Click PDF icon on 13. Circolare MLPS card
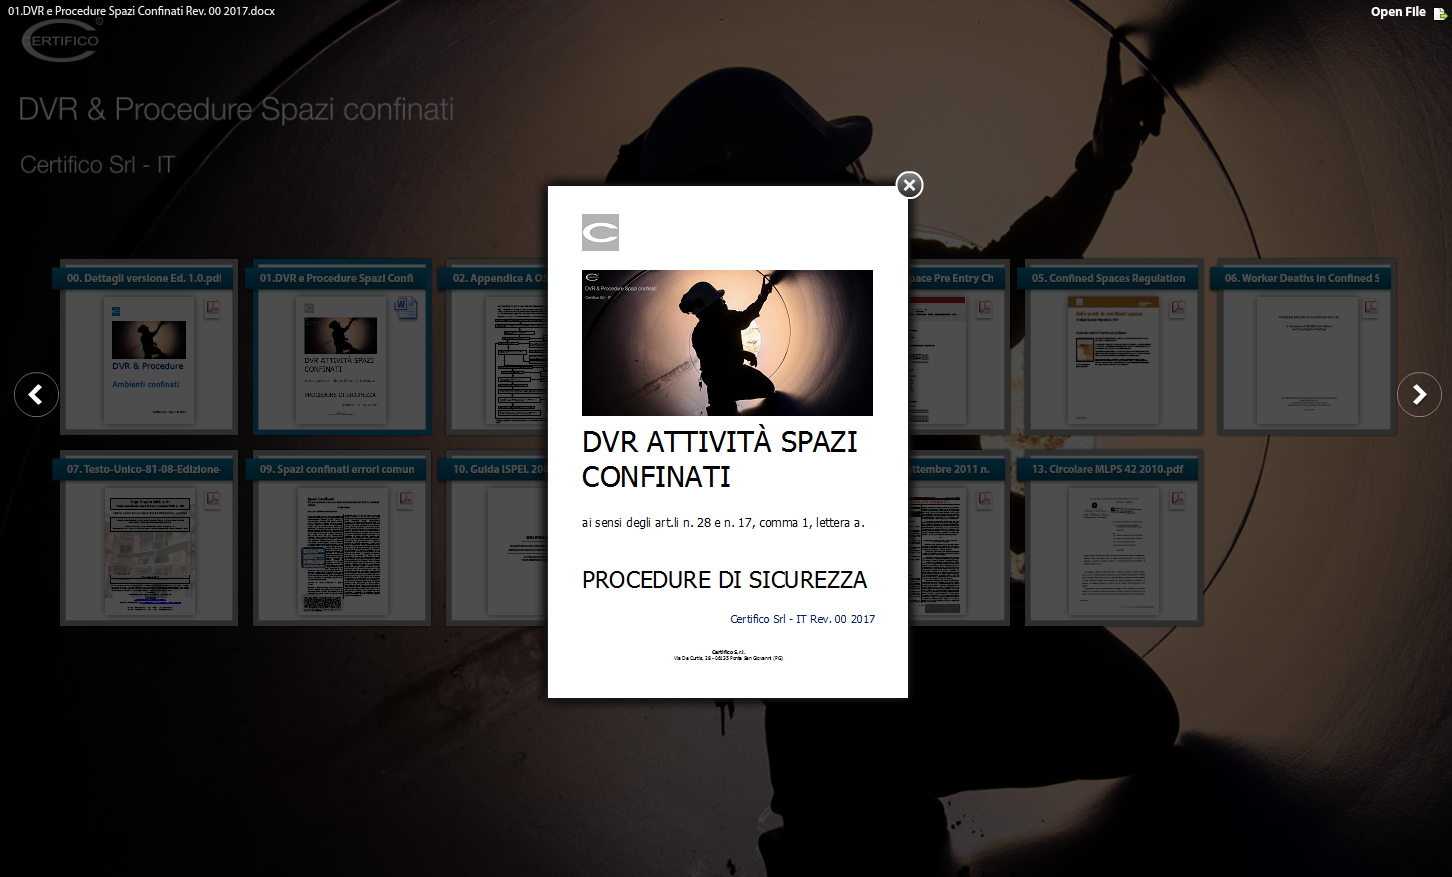 [x=1178, y=498]
